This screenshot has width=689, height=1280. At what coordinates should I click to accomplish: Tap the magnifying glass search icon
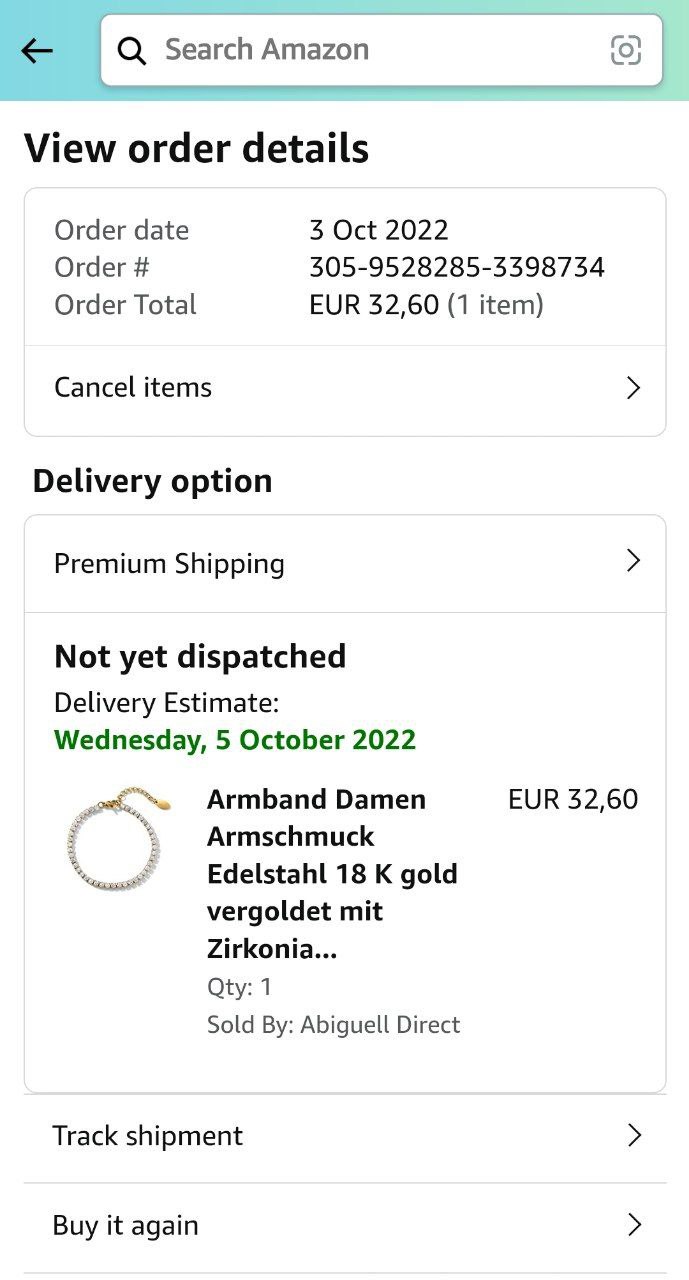pyautogui.click(x=132, y=50)
